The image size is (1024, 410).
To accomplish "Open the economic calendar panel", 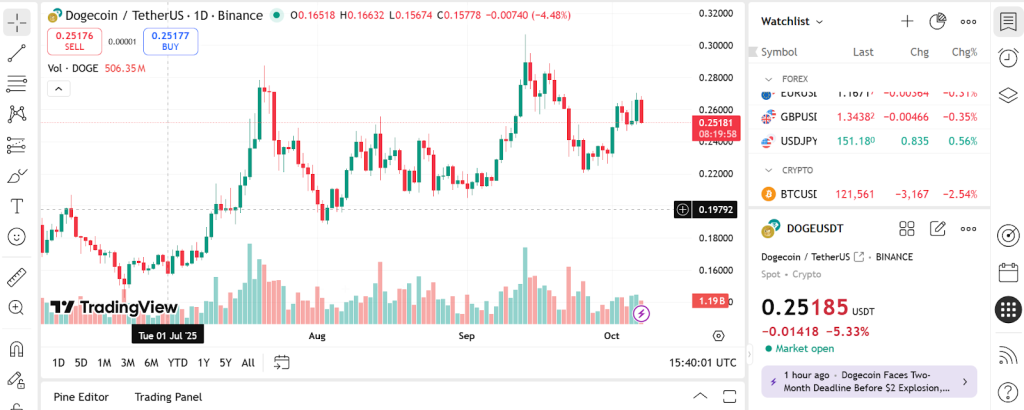I will pos(1008,272).
